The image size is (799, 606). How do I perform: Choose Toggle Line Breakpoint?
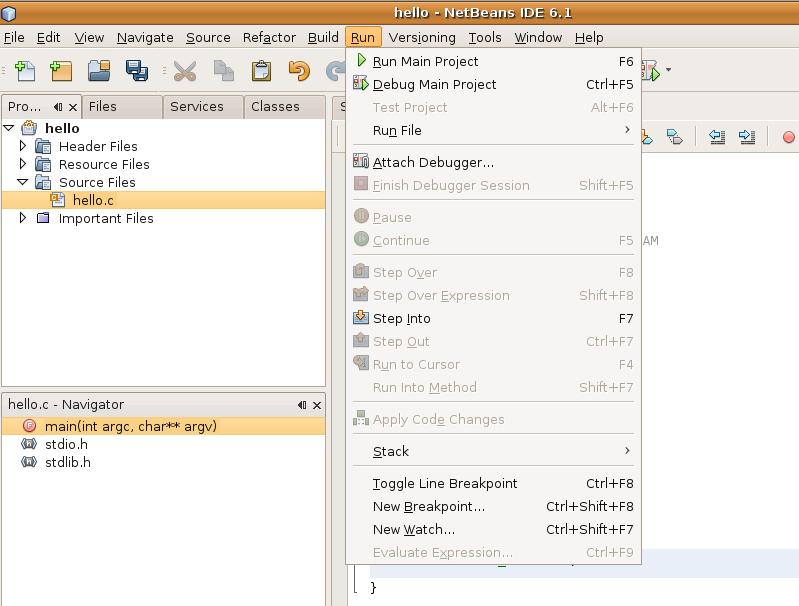coord(493,483)
